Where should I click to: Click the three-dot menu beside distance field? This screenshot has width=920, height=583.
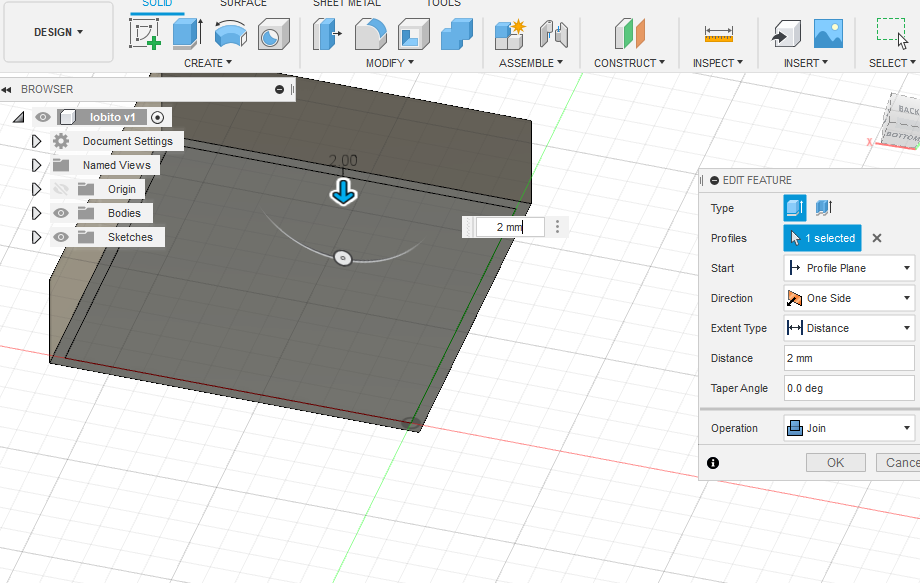557,227
